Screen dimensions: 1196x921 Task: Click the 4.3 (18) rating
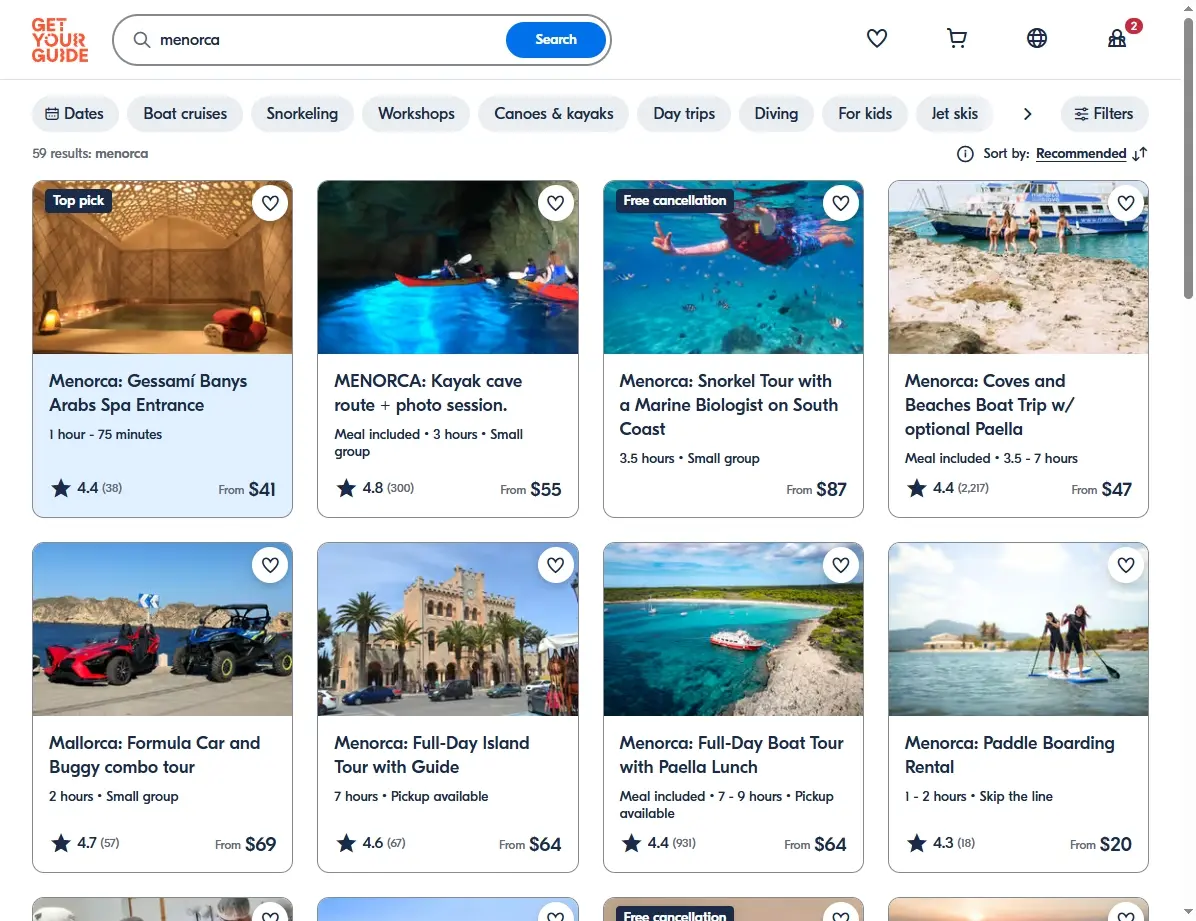[940, 842]
